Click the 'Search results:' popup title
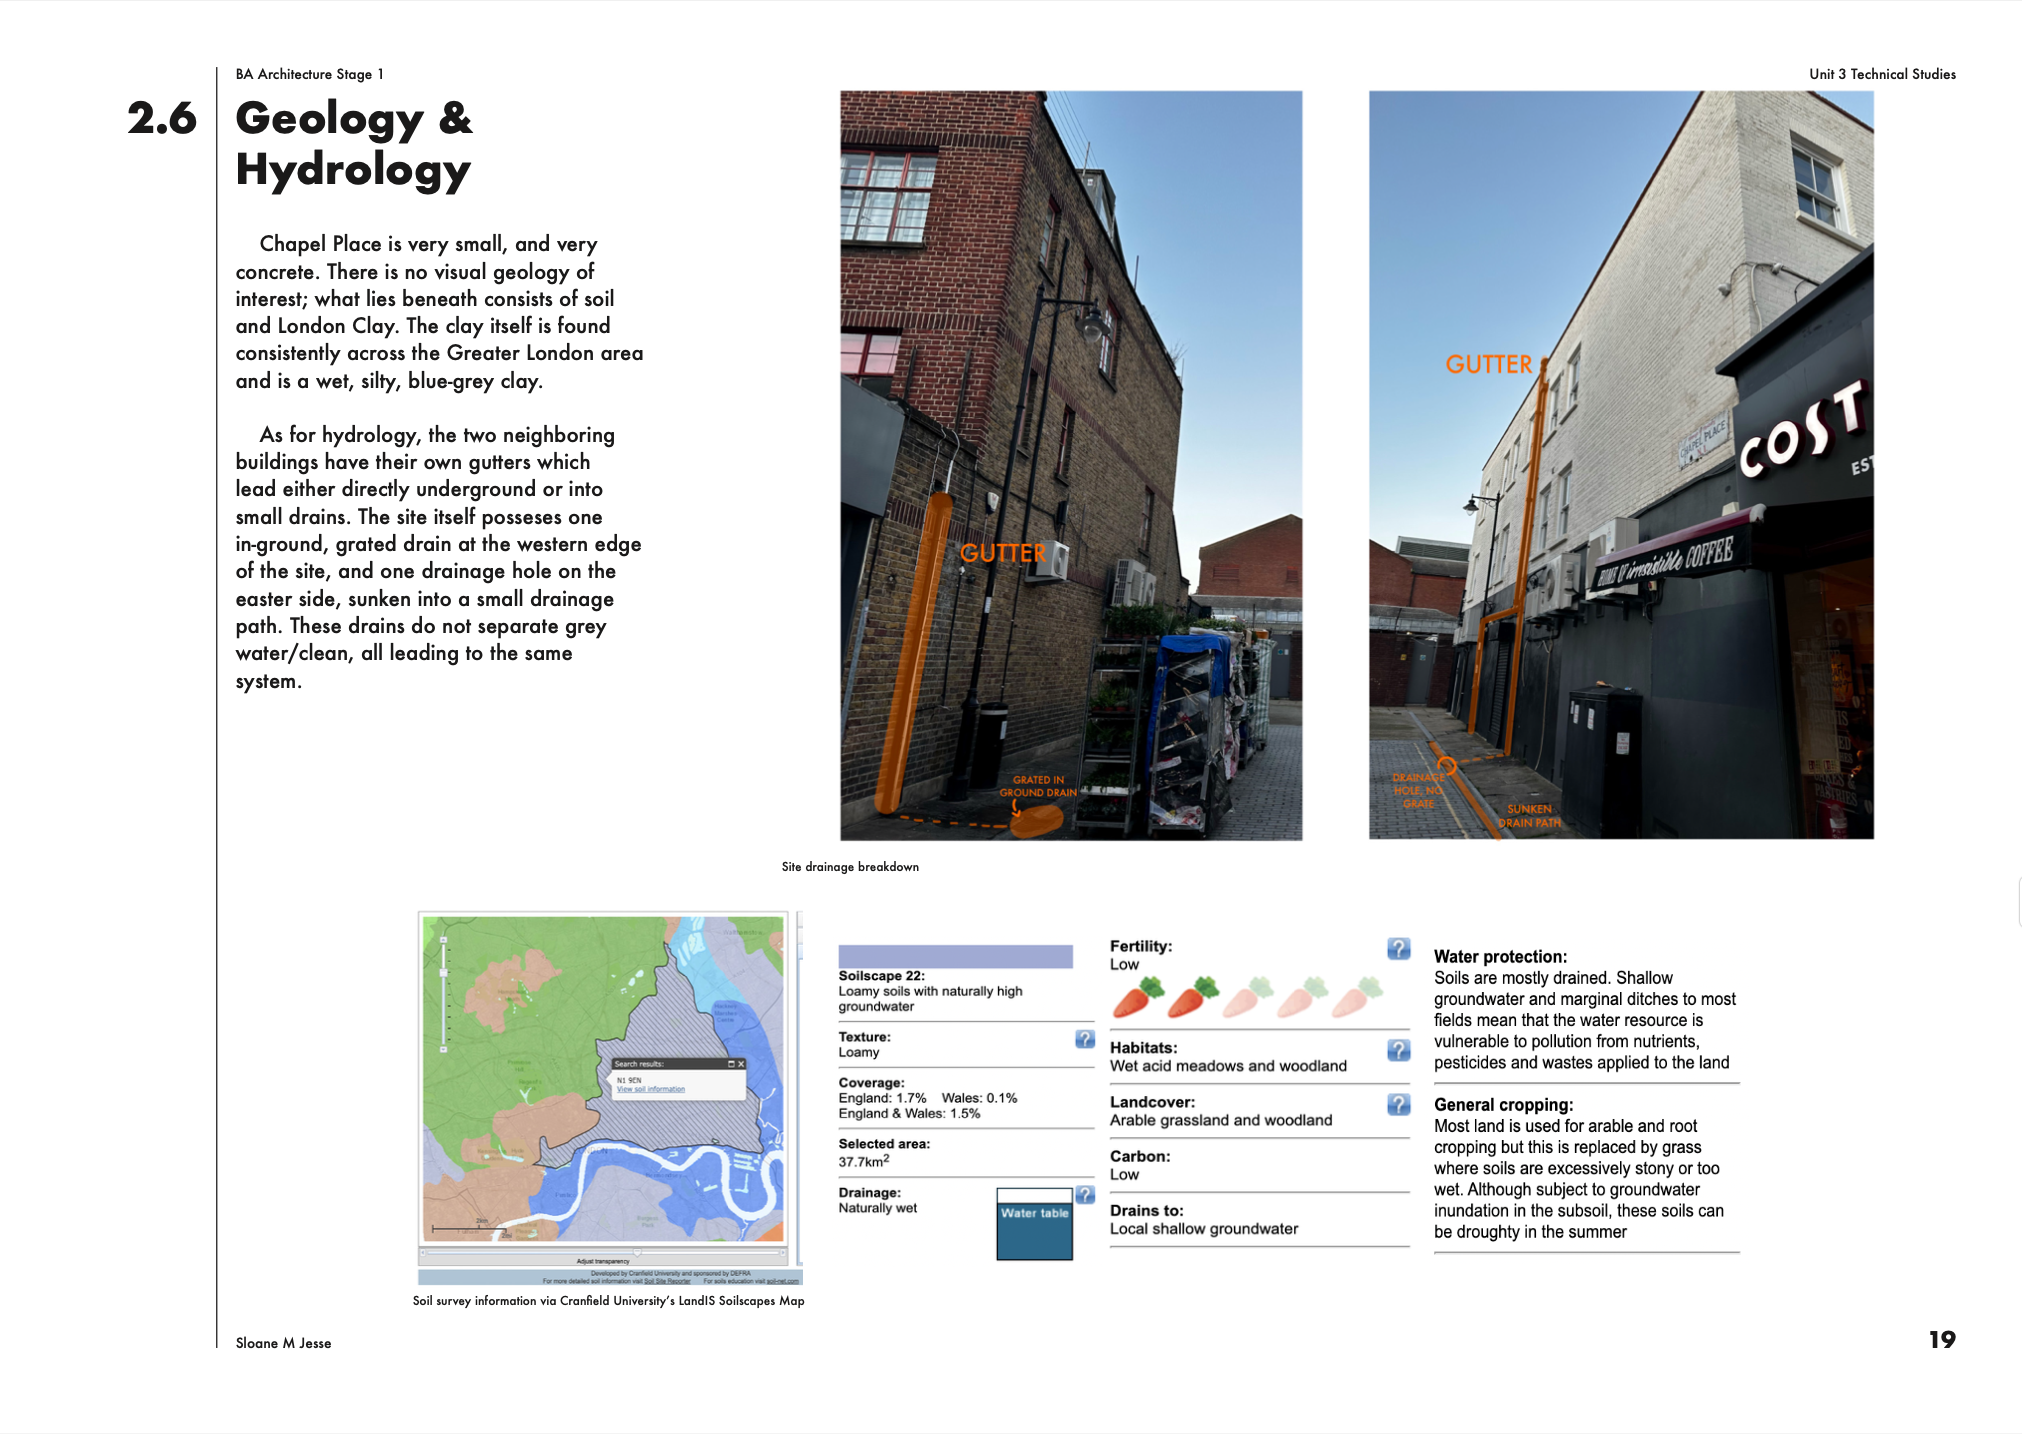Image resolution: width=2022 pixels, height=1434 pixels. pos(639,1064)
